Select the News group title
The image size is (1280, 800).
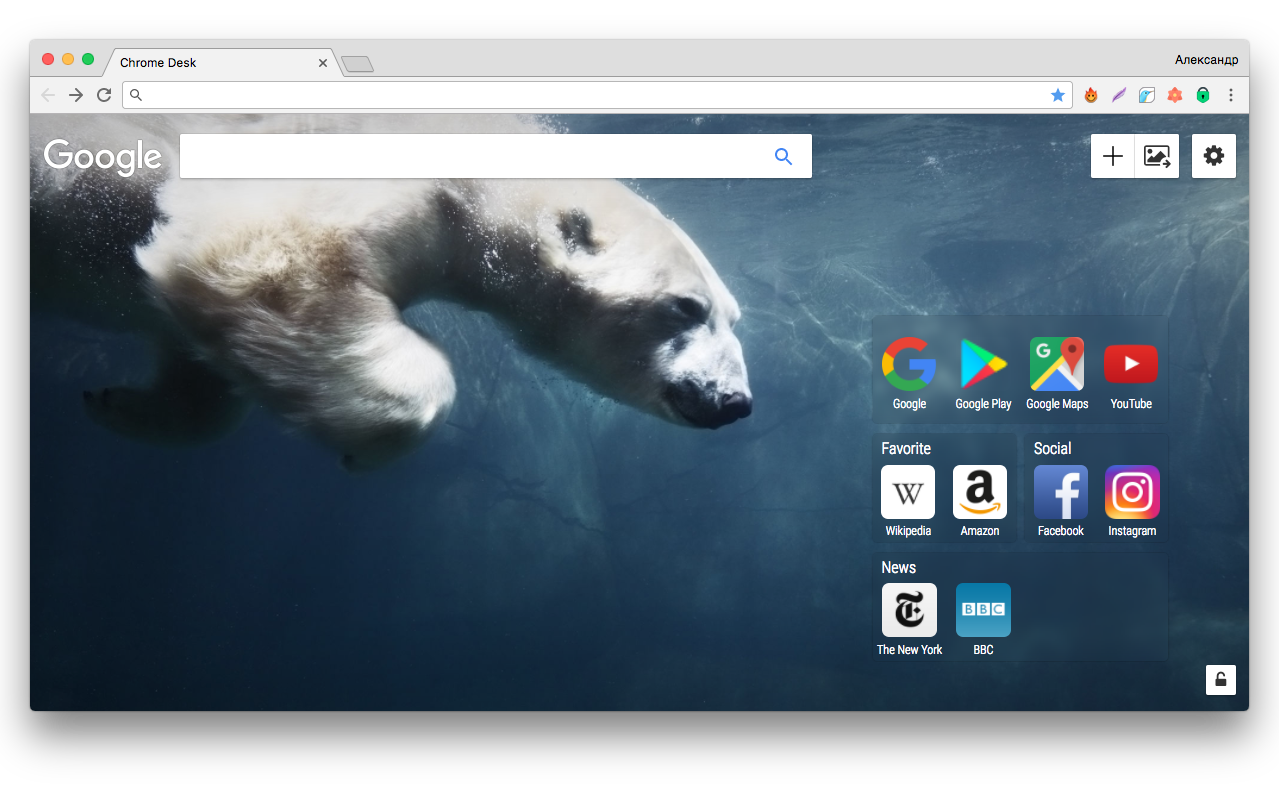[x=899, y=568]
